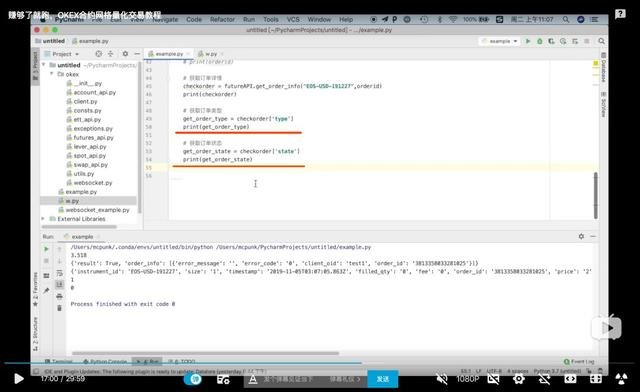Screen dimensions: 640x392
Task: Click the green Run button in PyCharm toolbar
Action: coord(528,41)
